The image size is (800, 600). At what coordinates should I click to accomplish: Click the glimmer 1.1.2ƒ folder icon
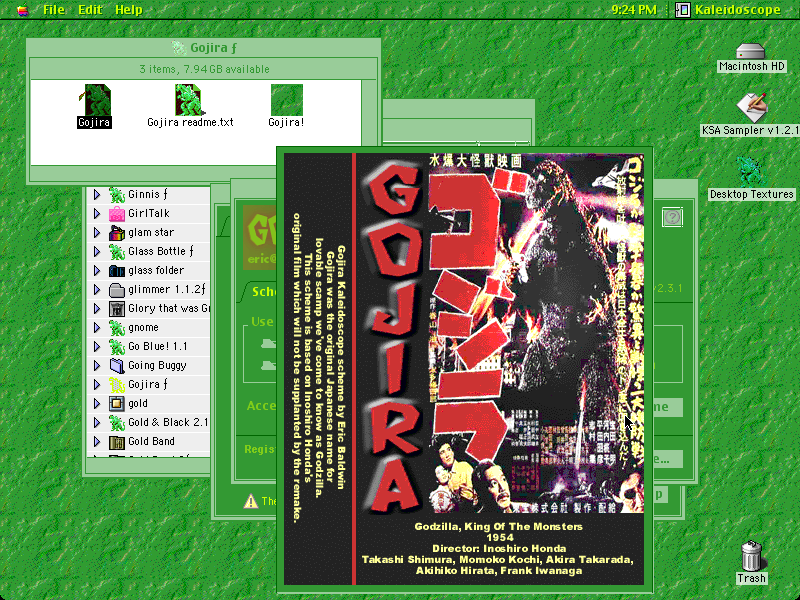[117, 290]
